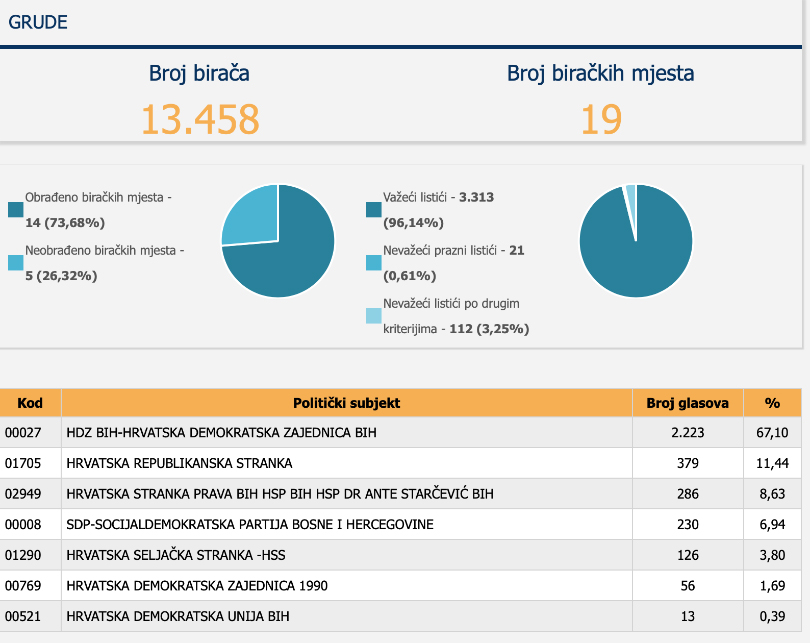Click the processed polling stations pie chart
810x643 pixels.
(278, 241)
